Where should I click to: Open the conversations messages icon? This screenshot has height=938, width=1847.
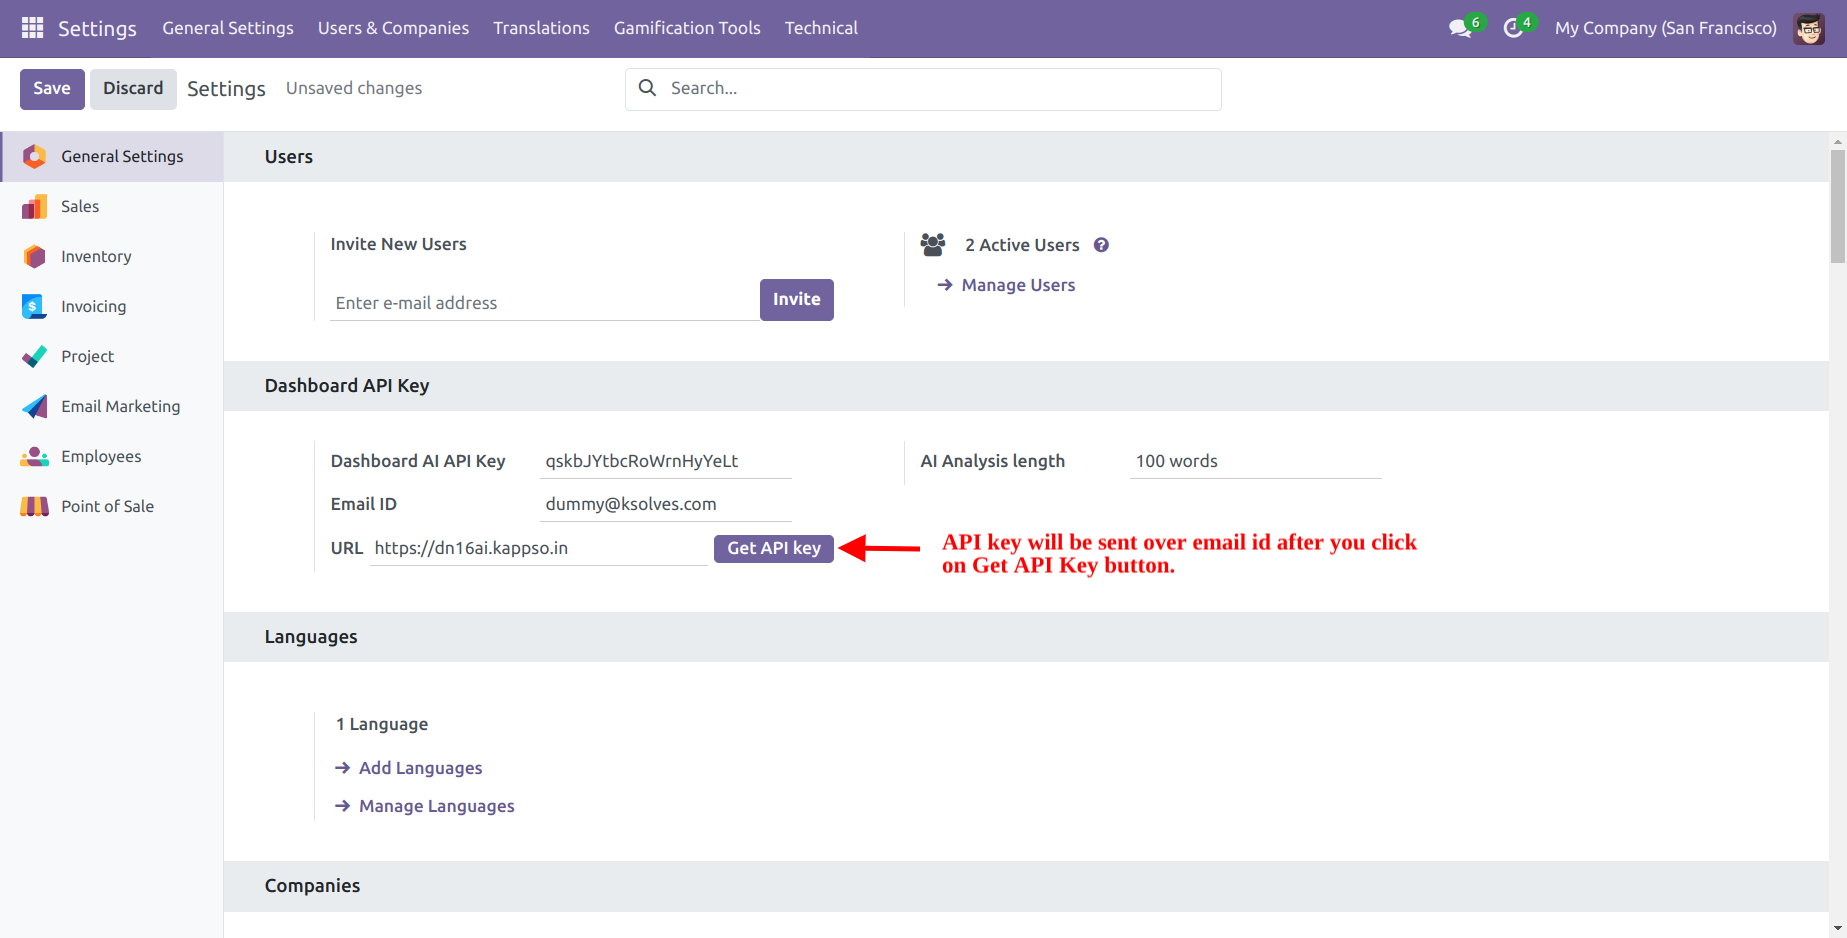1460,28
